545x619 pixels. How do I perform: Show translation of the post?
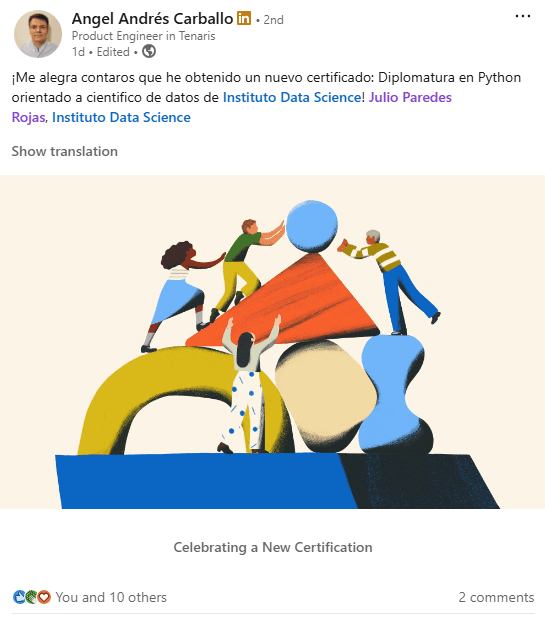pos(64,151)
